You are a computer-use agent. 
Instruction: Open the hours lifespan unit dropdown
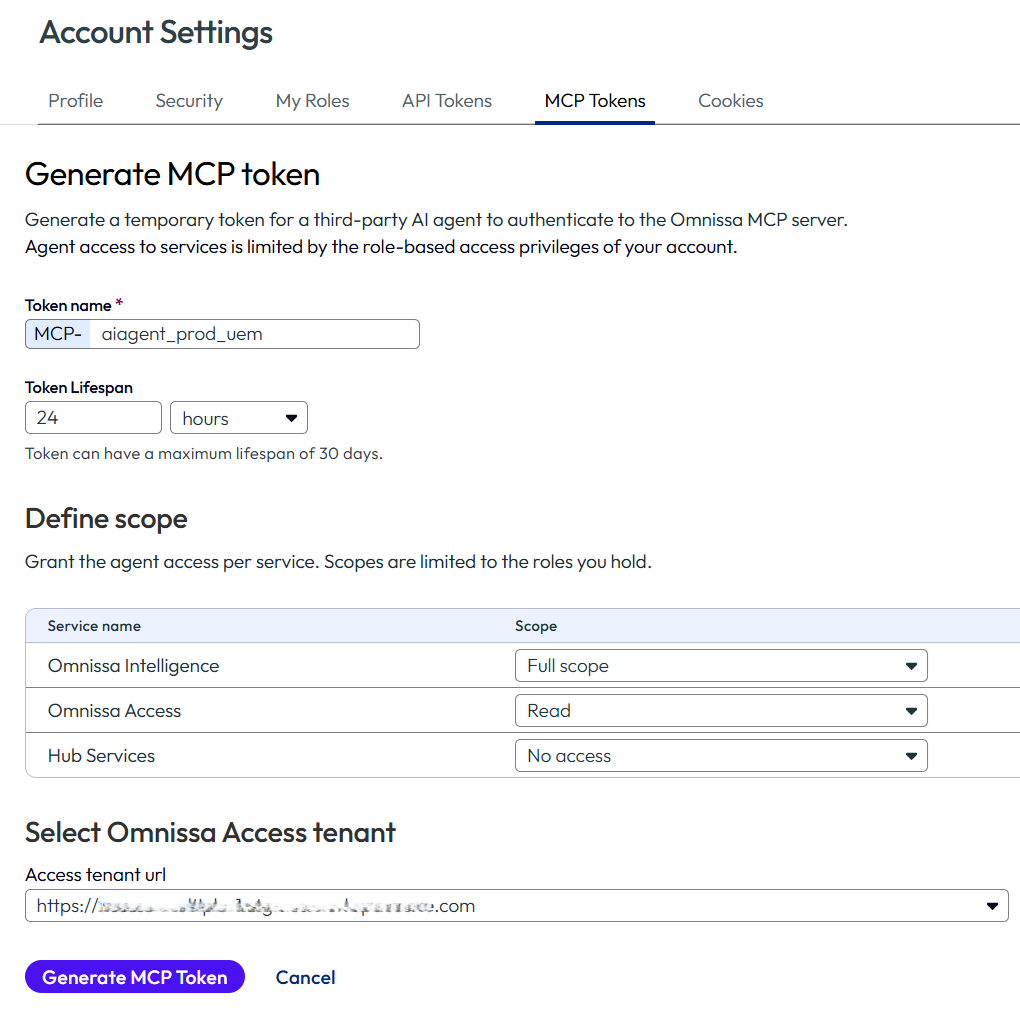click(x=239, y=418)
